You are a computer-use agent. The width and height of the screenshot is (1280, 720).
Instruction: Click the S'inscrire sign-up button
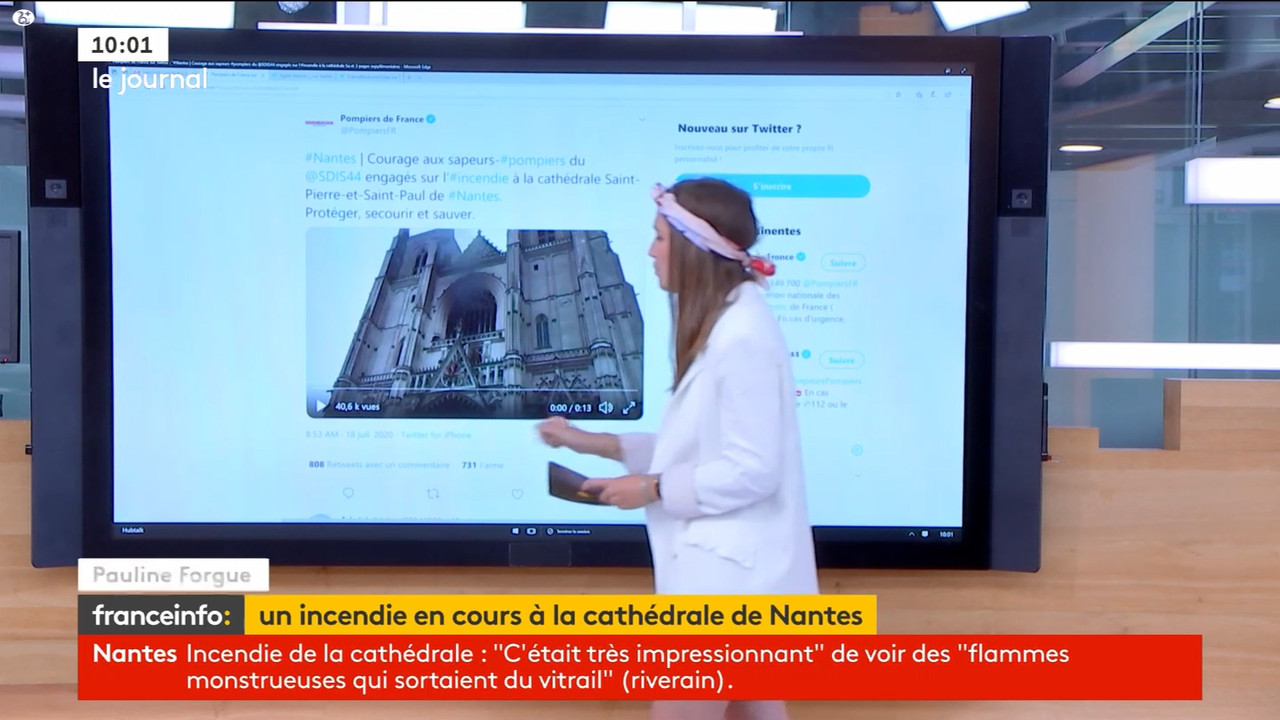(x=771, y=186)
